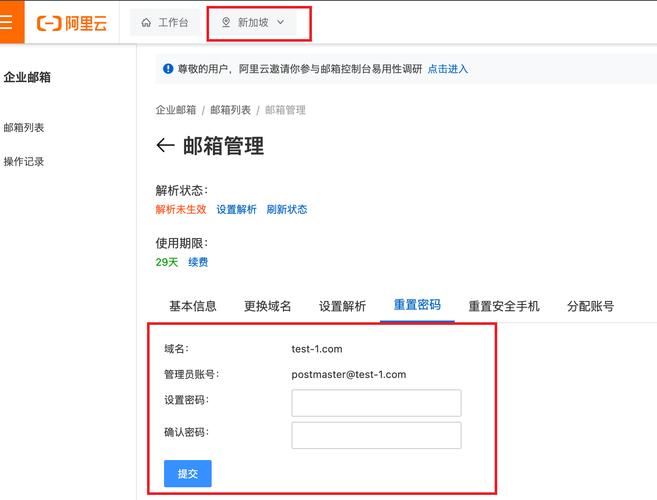Click the 解析未生效 status text
657x500 pixels.
tap(181, 209)
